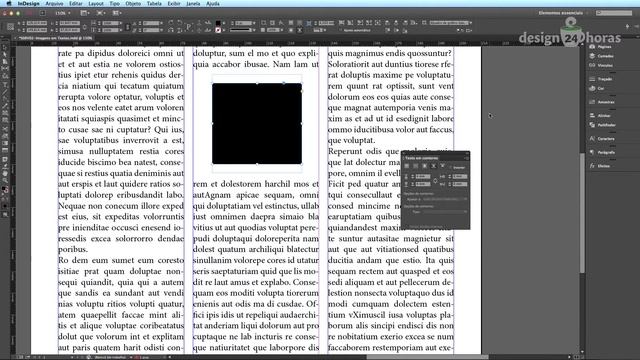Open the Layout menu
The image size is (640, 360).
(96, 3)
